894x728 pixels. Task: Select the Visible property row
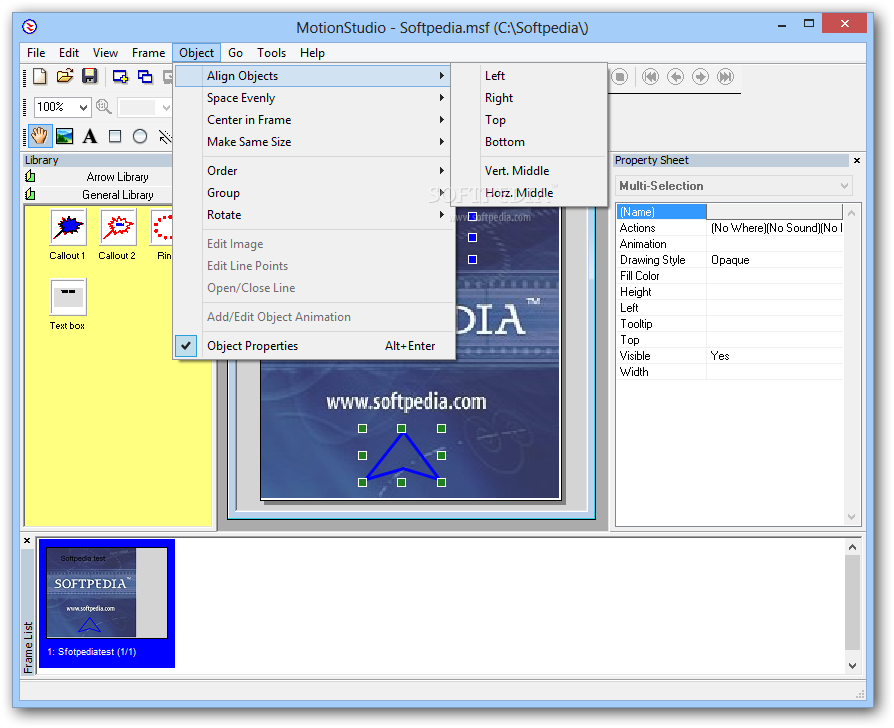(x=730, y=356)
